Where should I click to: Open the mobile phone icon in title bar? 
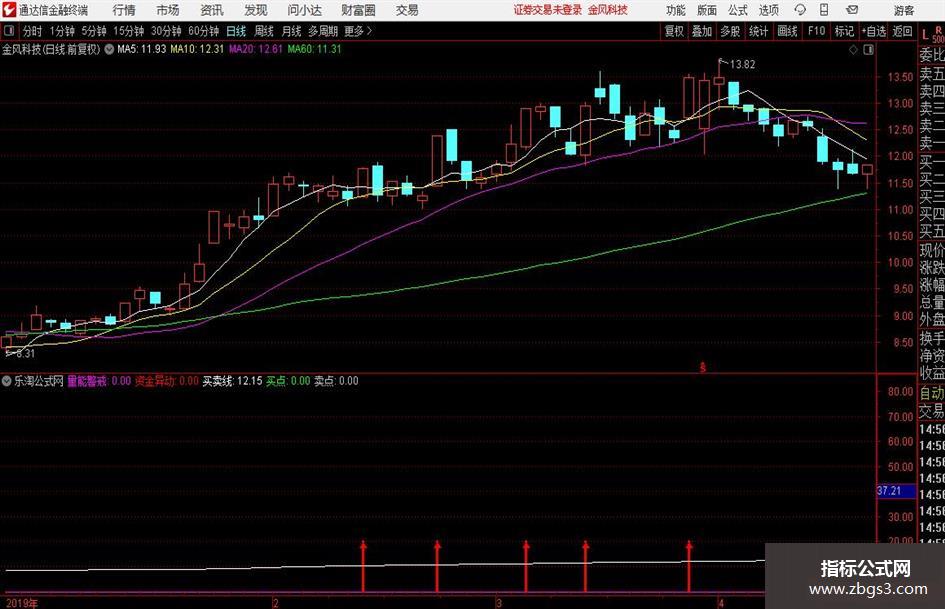click(824, 10)
